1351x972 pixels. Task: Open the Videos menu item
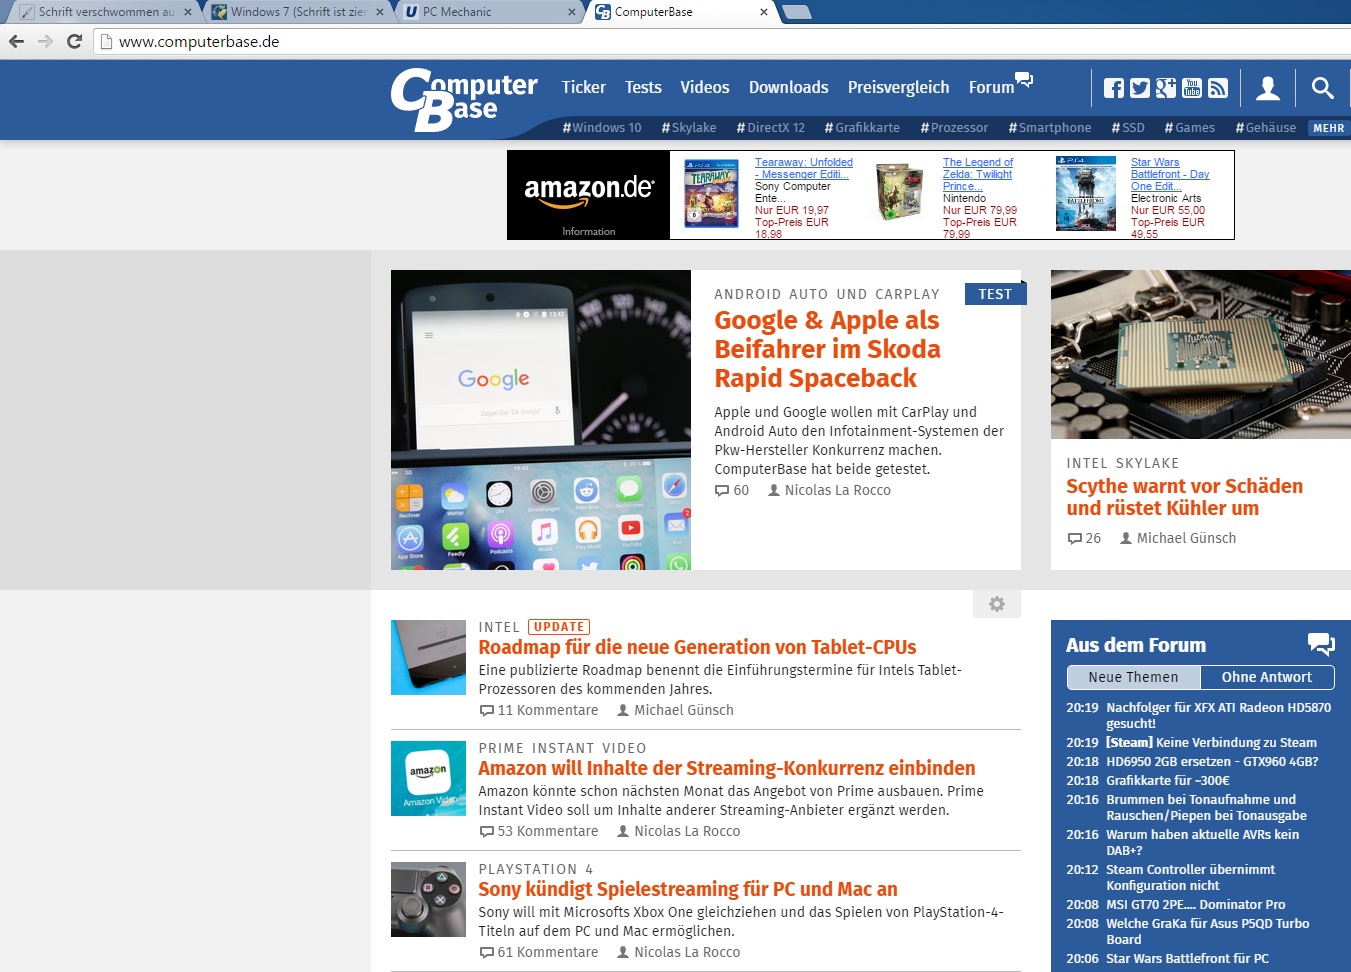pyautogui.click(x=705, y=87)
